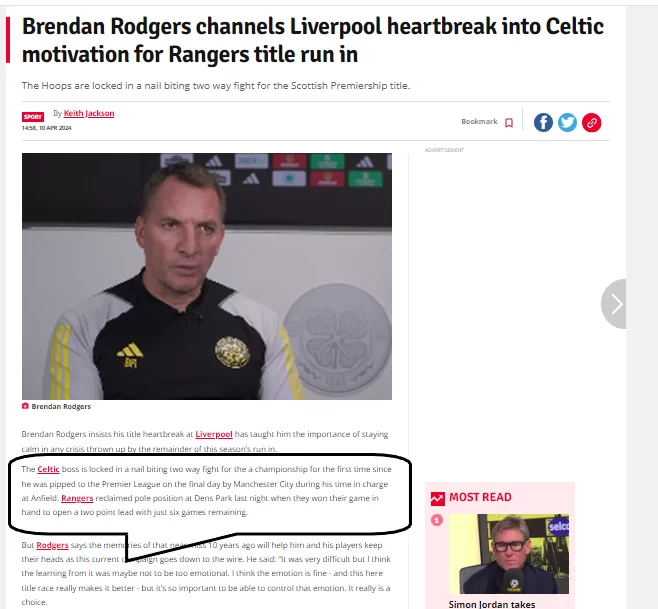The width and height of the screenshot is (658, 609).
Task: Click the article headline about Brendan Rodgers
Action: (313, 40)
